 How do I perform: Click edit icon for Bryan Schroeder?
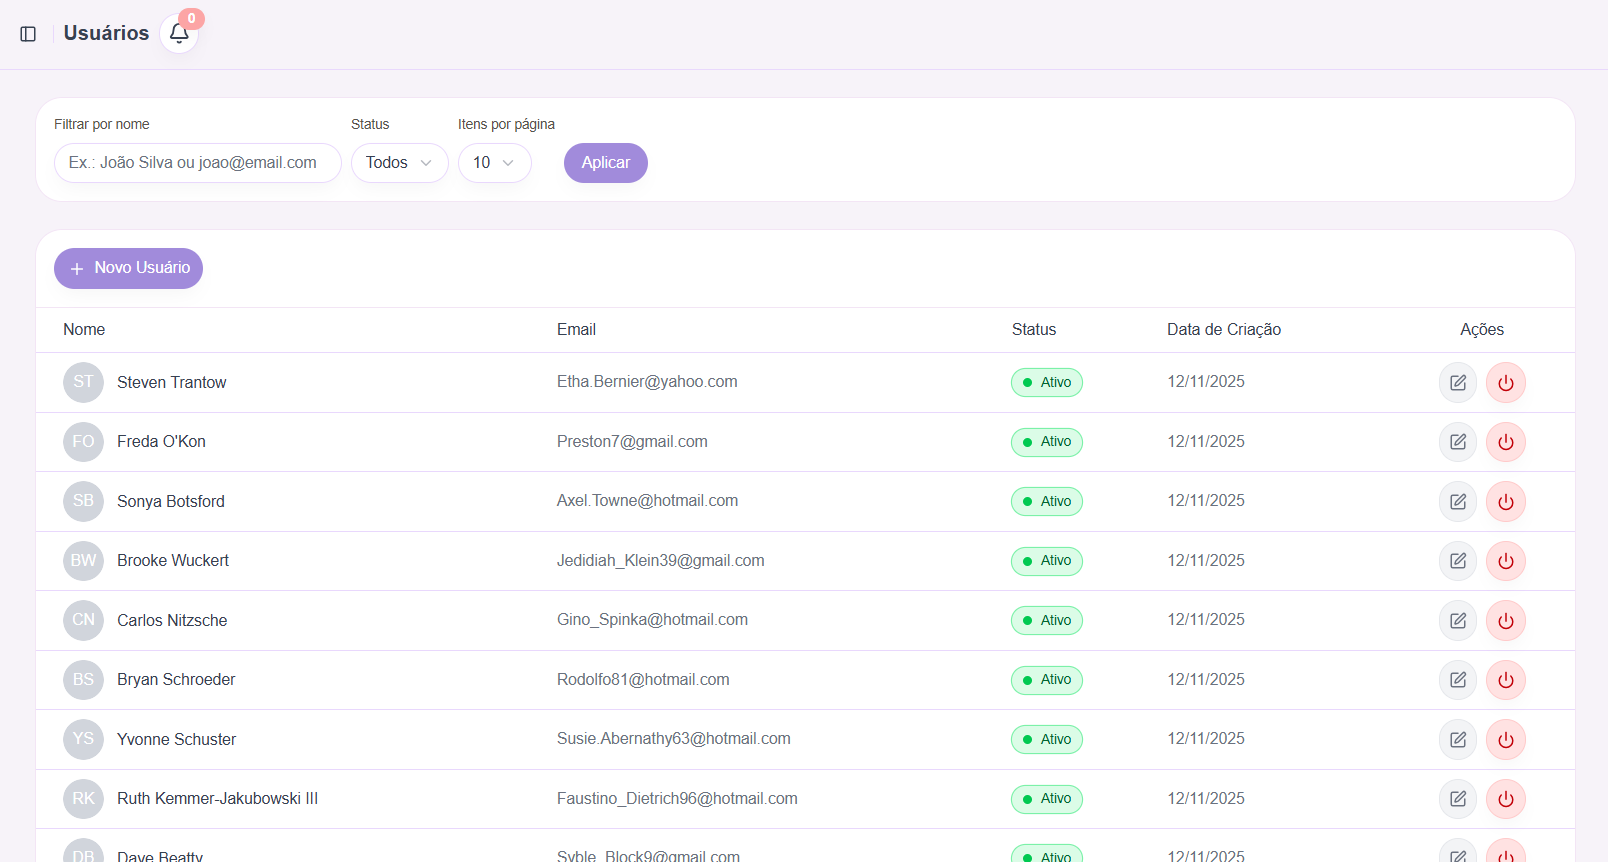tap(1457, 680)
